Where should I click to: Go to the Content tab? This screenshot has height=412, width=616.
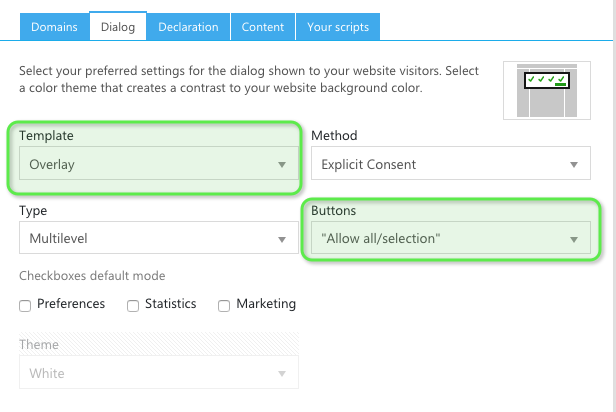262,27
